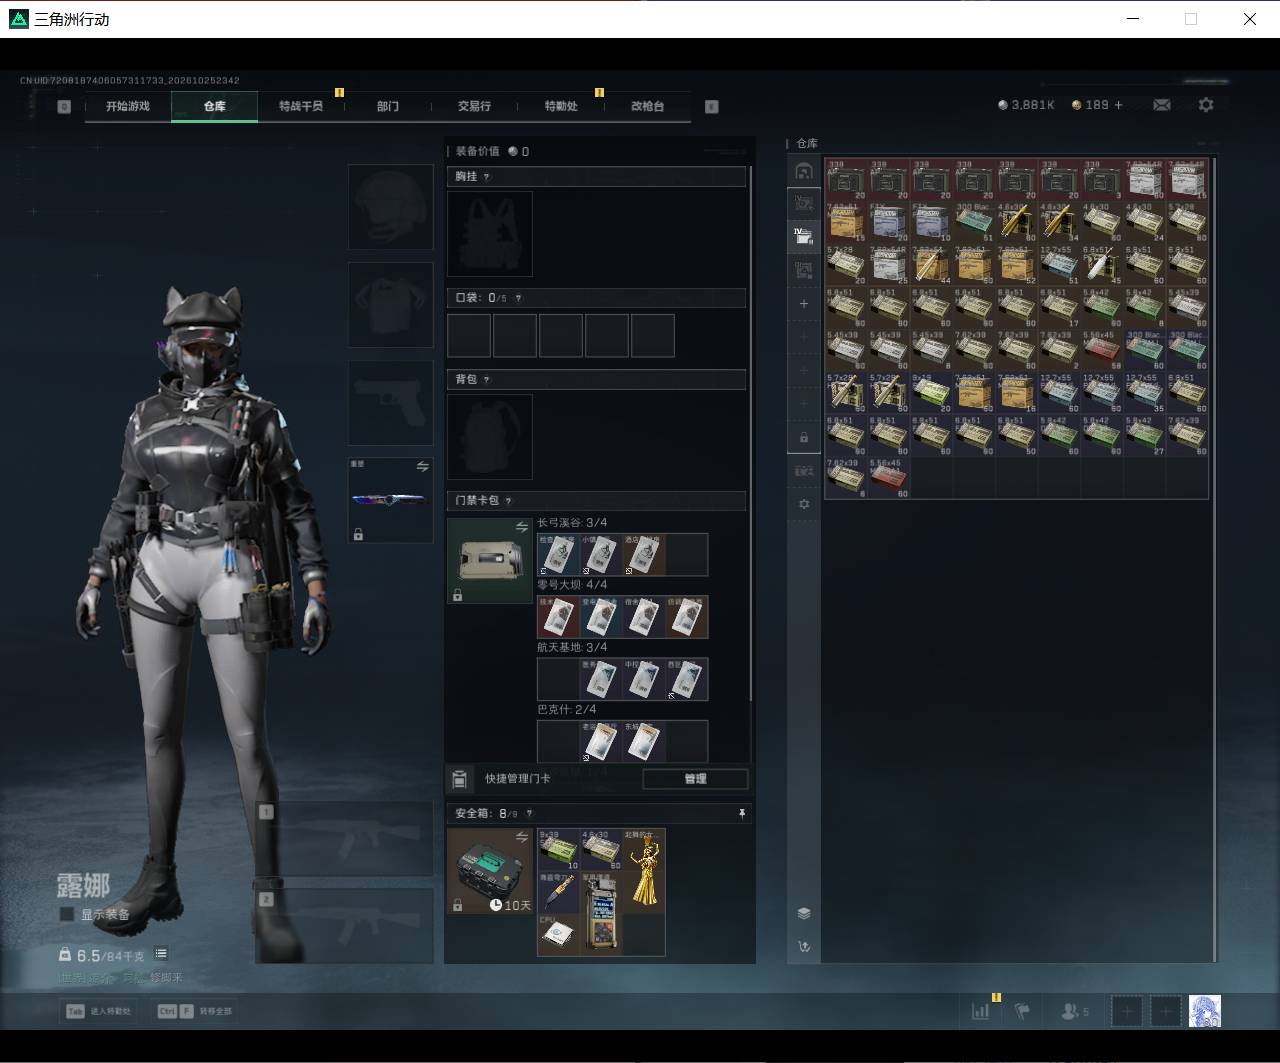1280x1063 pixels.
Task: Click swap arrows on the keycard case
Action: click(521, 527)
